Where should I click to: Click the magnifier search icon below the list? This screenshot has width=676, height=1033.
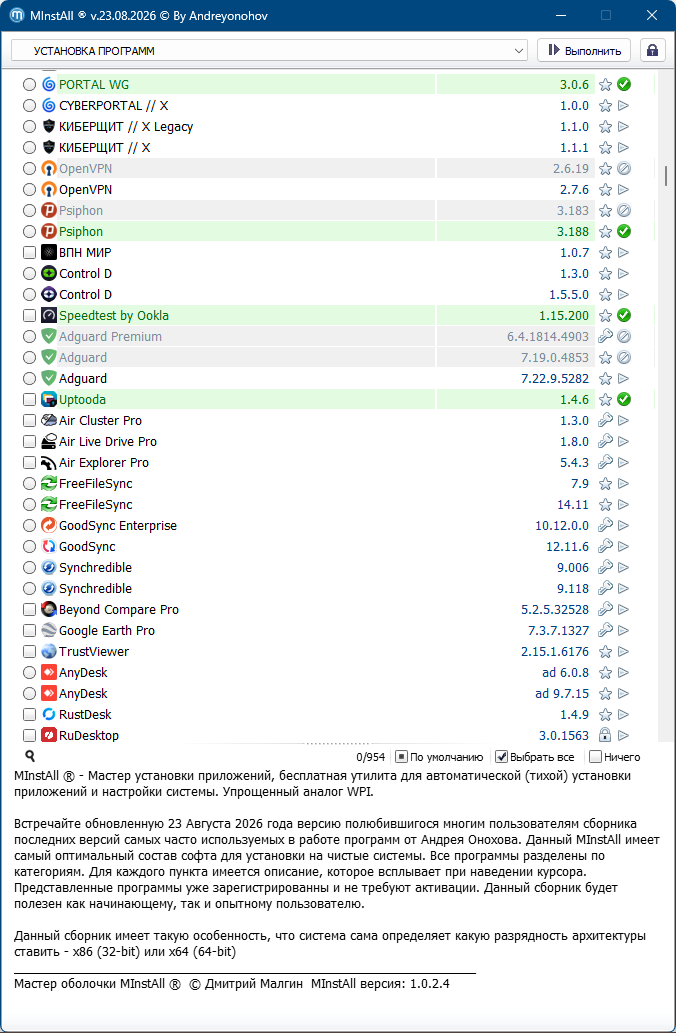pos(30,756)
